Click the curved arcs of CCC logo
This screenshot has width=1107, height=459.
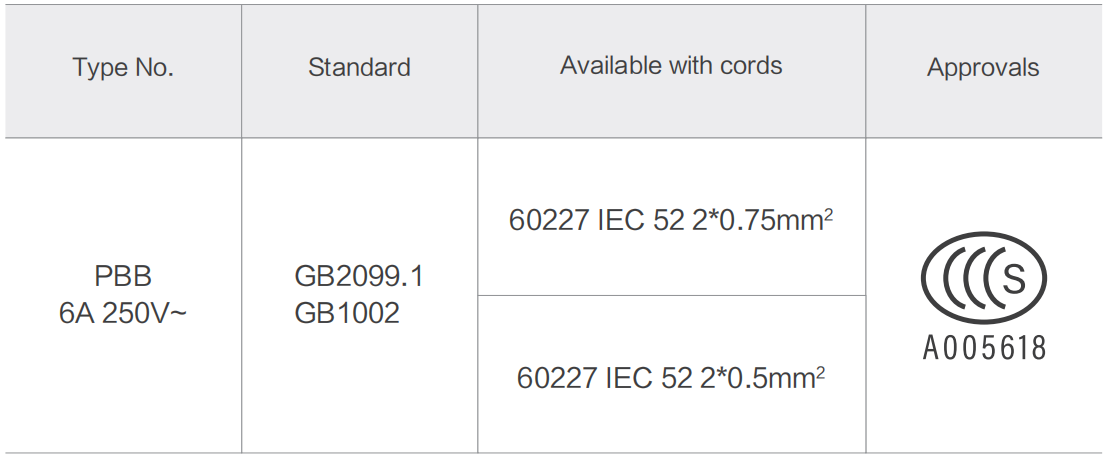[962, 278]
